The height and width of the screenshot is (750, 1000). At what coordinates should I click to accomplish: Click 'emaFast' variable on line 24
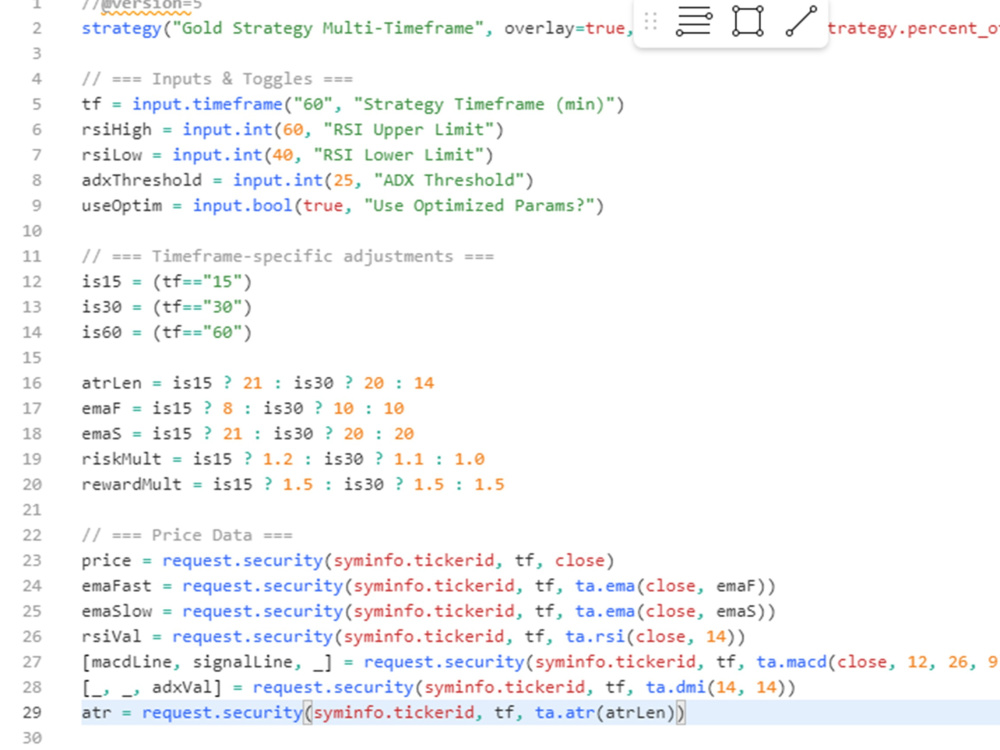coord(117,586)
